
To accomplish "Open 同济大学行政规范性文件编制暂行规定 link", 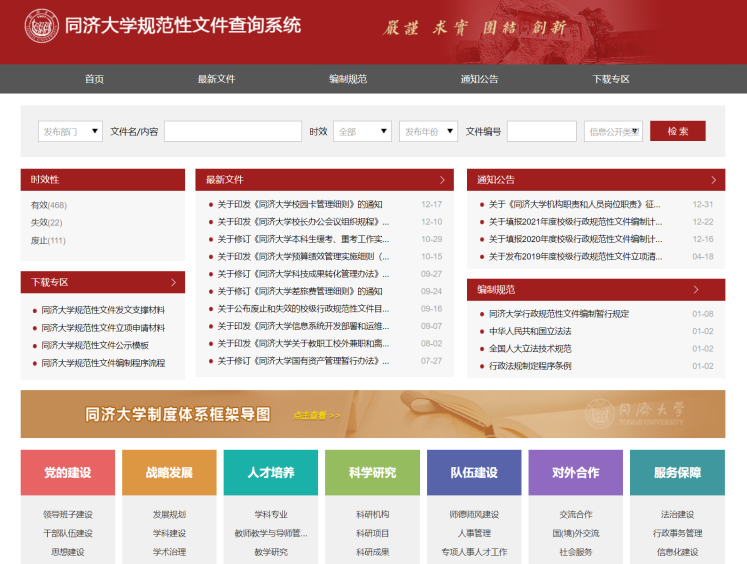I will pyautogui.click(x=559, y=314).
